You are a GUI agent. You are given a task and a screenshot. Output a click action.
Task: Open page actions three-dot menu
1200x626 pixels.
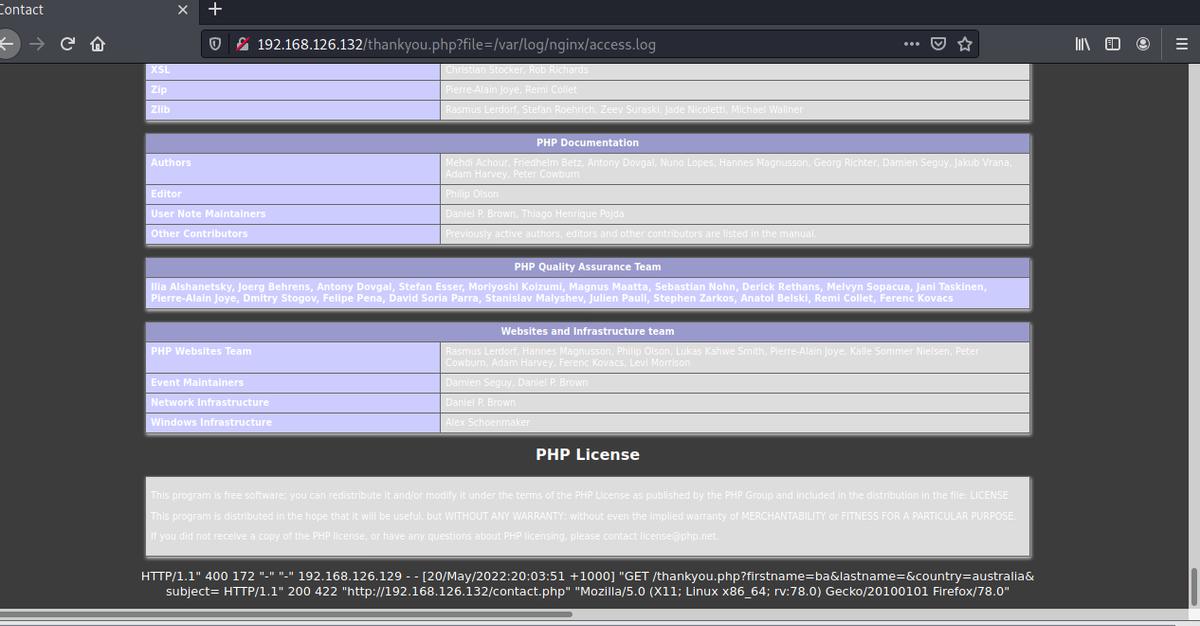tap(910, 44)
